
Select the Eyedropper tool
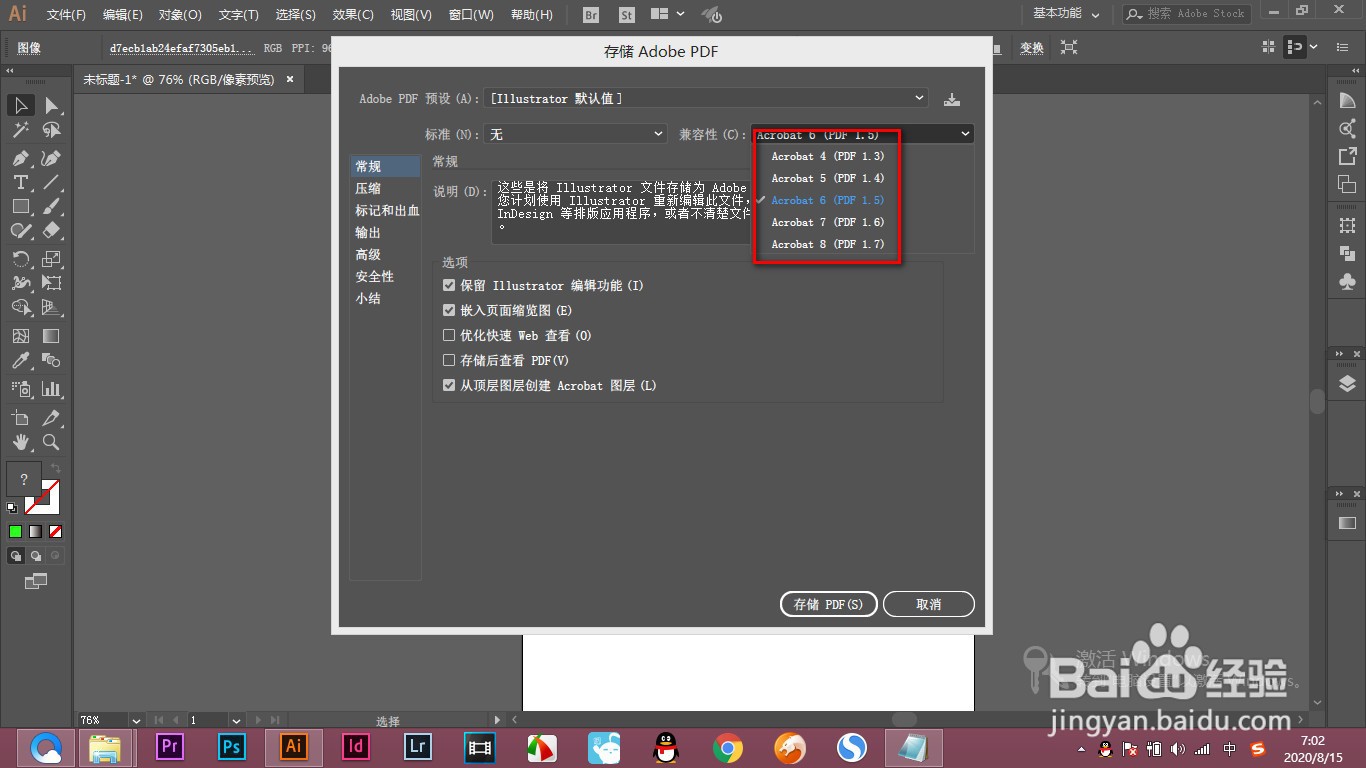pos(21,360)
